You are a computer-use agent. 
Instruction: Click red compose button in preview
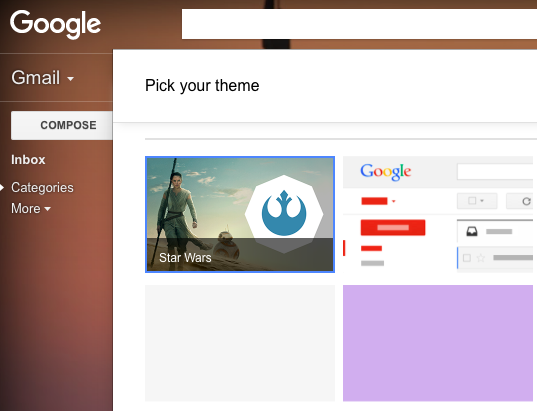(393, 227)
